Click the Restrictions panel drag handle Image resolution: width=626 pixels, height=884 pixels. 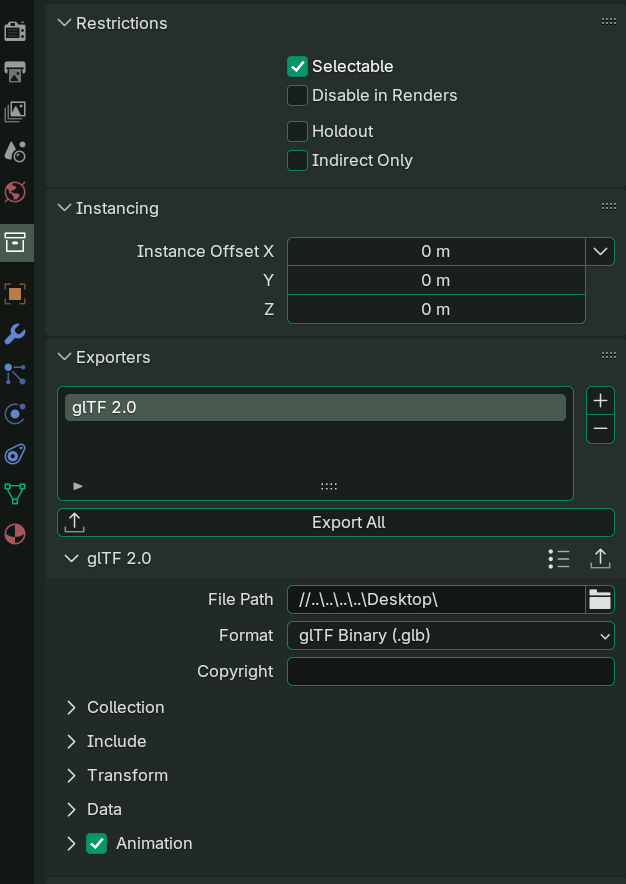coord(609,21)
